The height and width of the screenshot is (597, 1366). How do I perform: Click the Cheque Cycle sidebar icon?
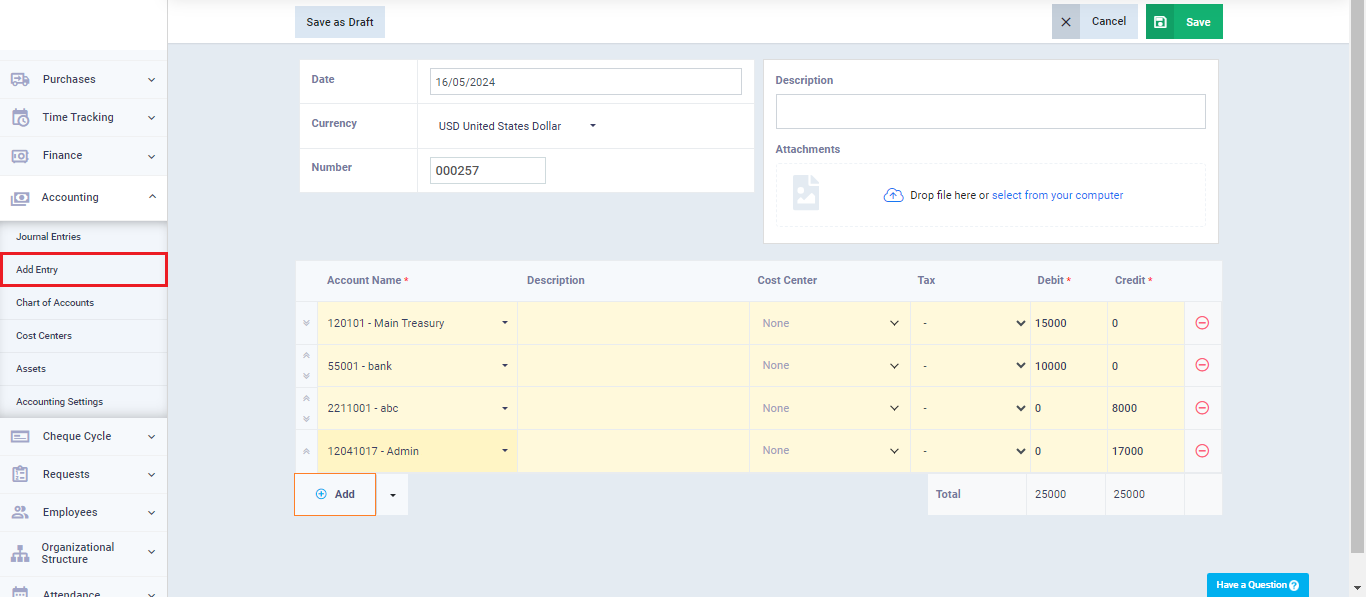pyautogui.click(x=20, y=436)
